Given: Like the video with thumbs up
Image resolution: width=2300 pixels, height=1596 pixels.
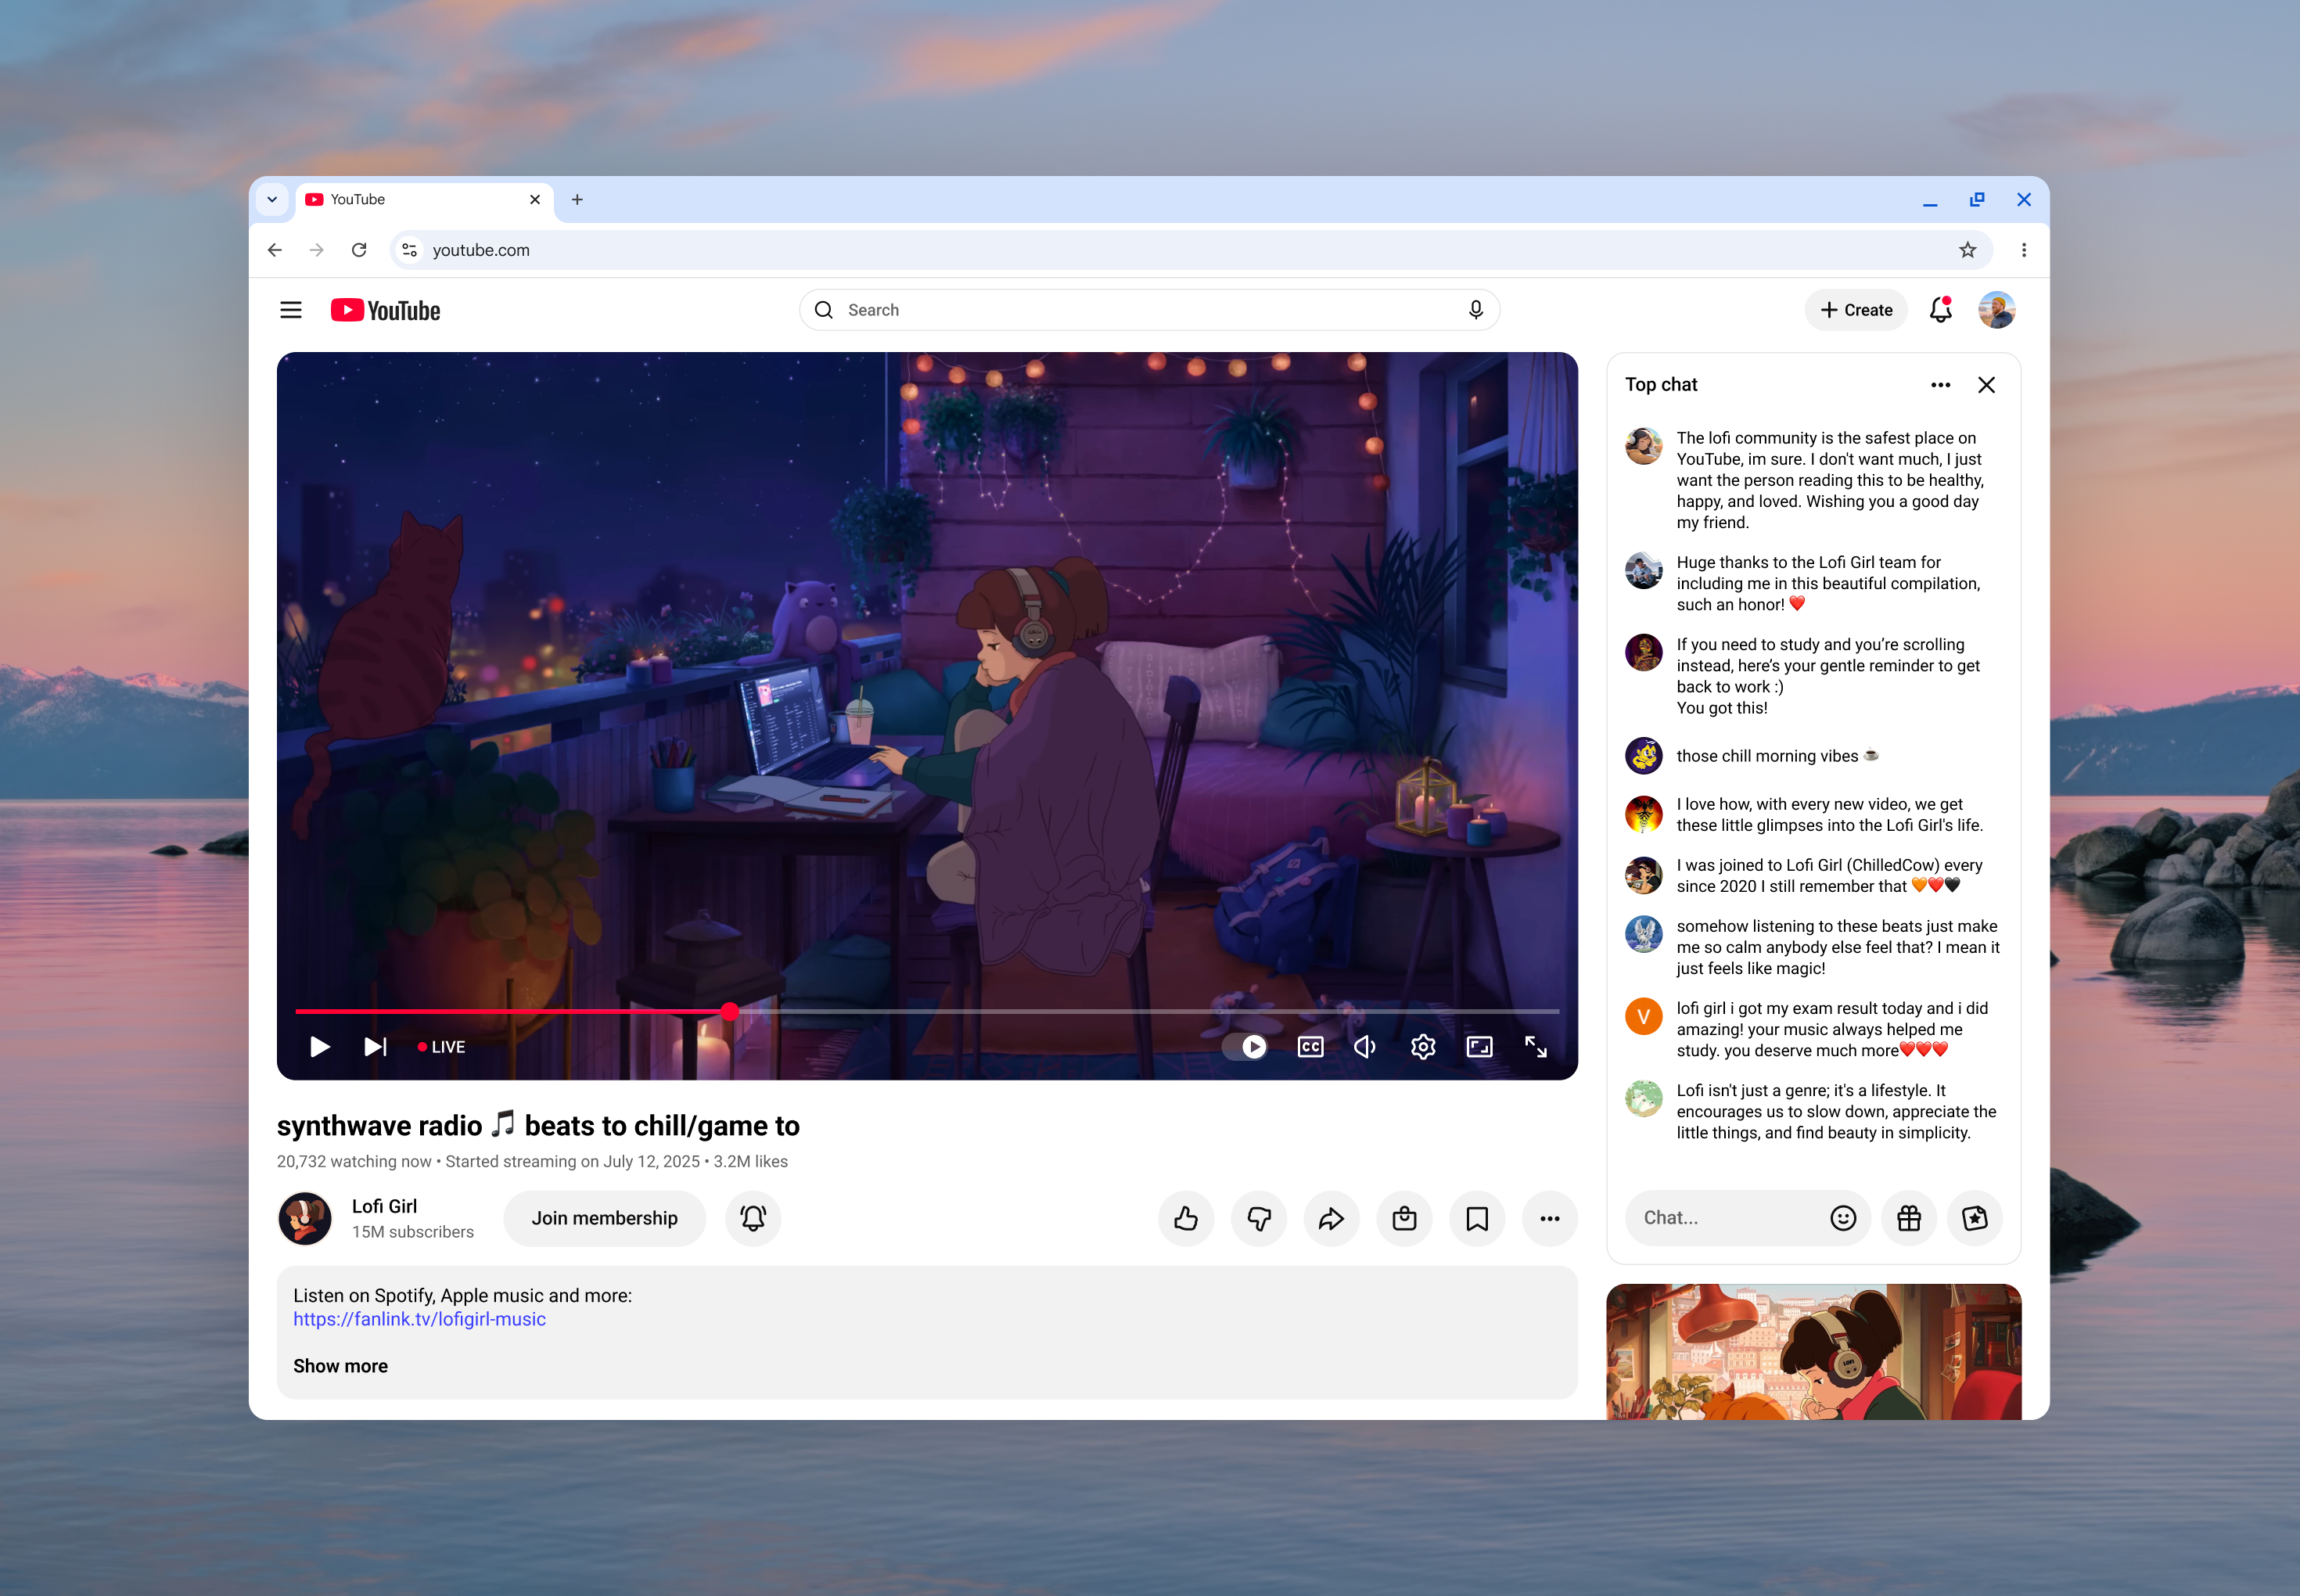Looking at the screenshot, I should [x=1186, y=1218].
